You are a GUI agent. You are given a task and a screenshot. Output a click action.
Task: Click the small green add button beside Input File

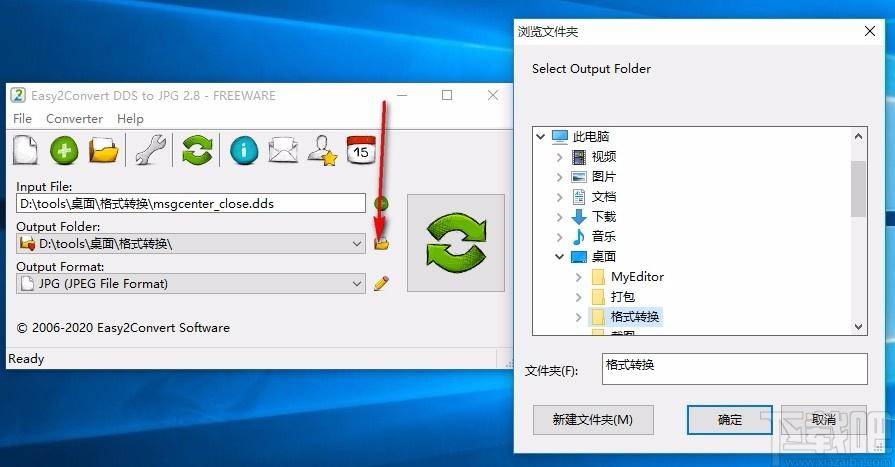[381, 203]
